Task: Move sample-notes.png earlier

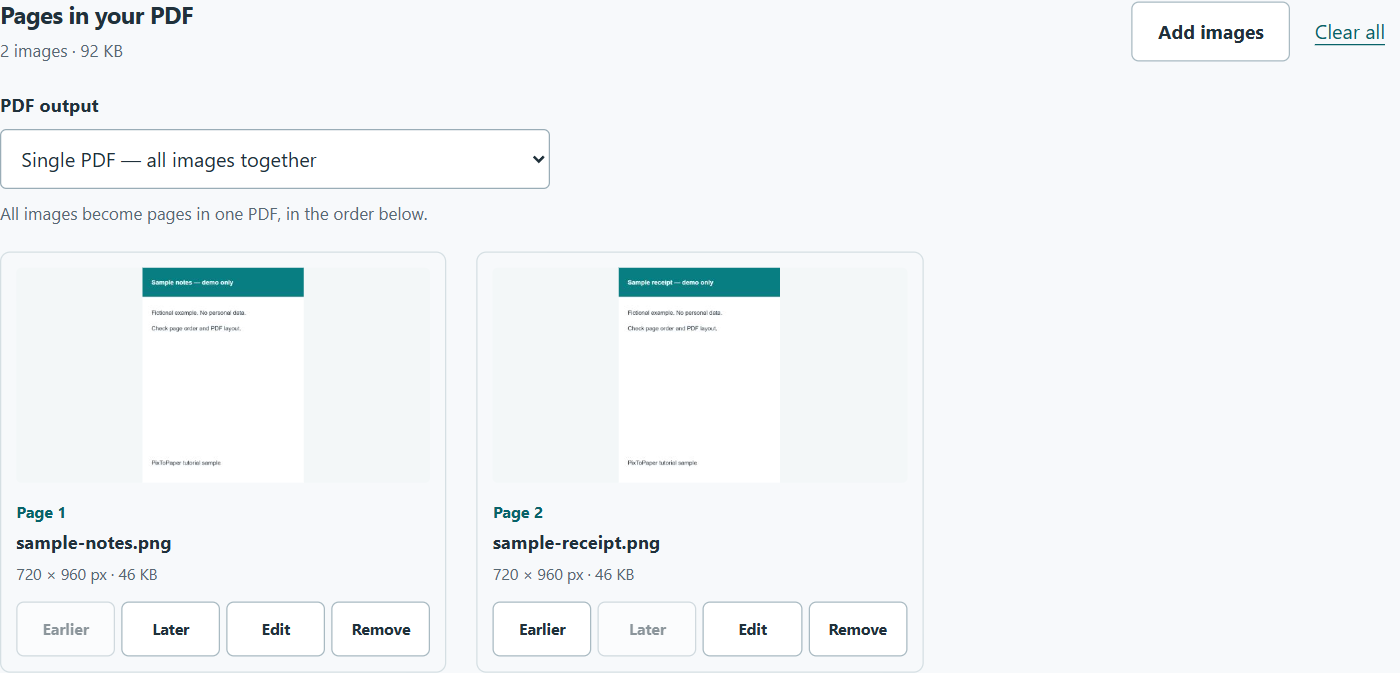Action: (x=66, y=629)
